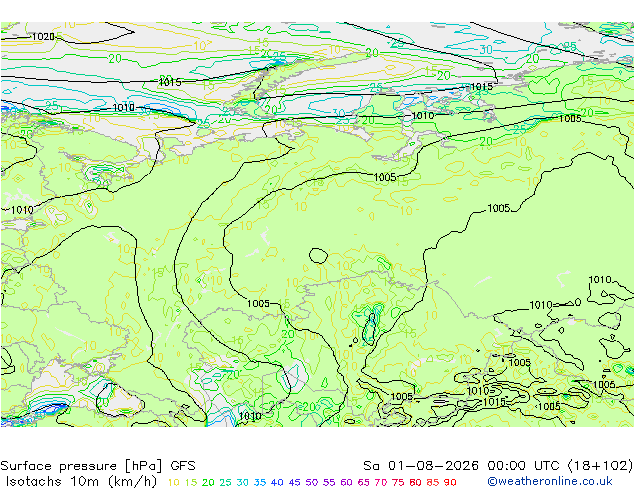634x490 pixels.
Task: Click the "(18+102)" forecast run text
Action: [600, 466]
